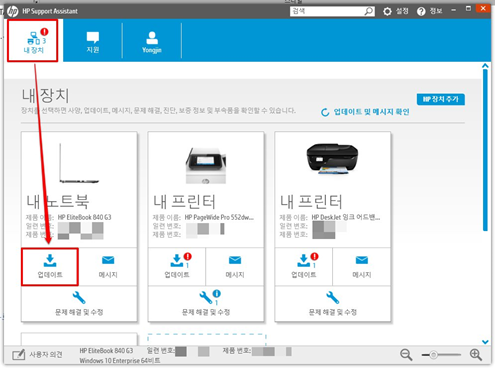495x368 pixels.
Task: Click the scroll down arrow
Action: 485,342
